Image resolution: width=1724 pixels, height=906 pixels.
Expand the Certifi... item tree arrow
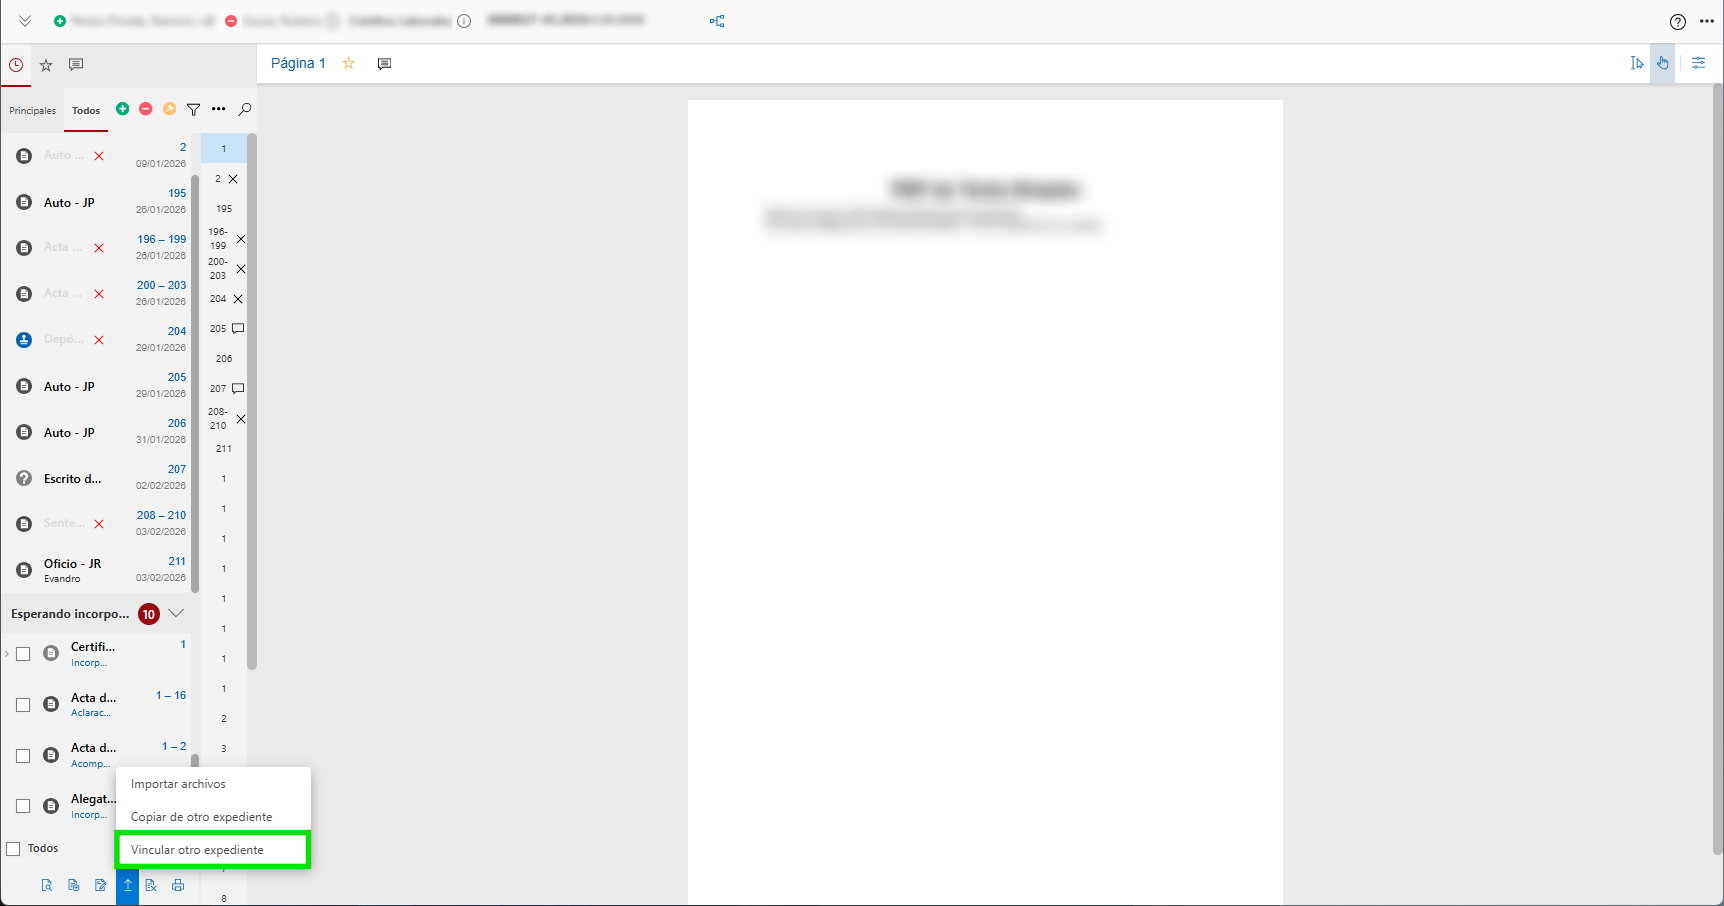click(7, 654)
